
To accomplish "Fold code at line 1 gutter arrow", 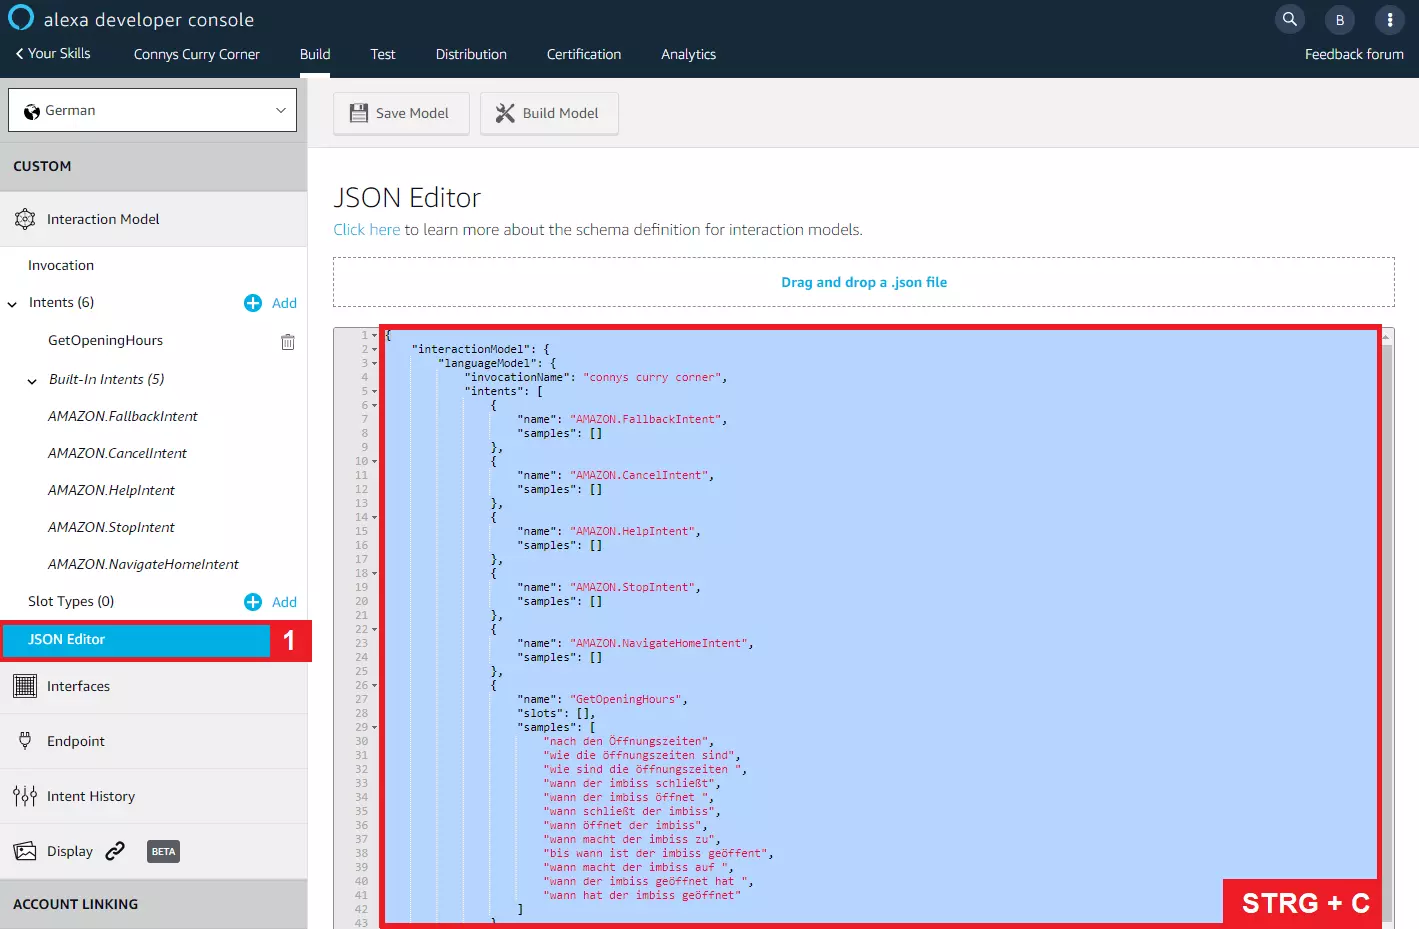I will pyautogui.click(x=375, y=335).
